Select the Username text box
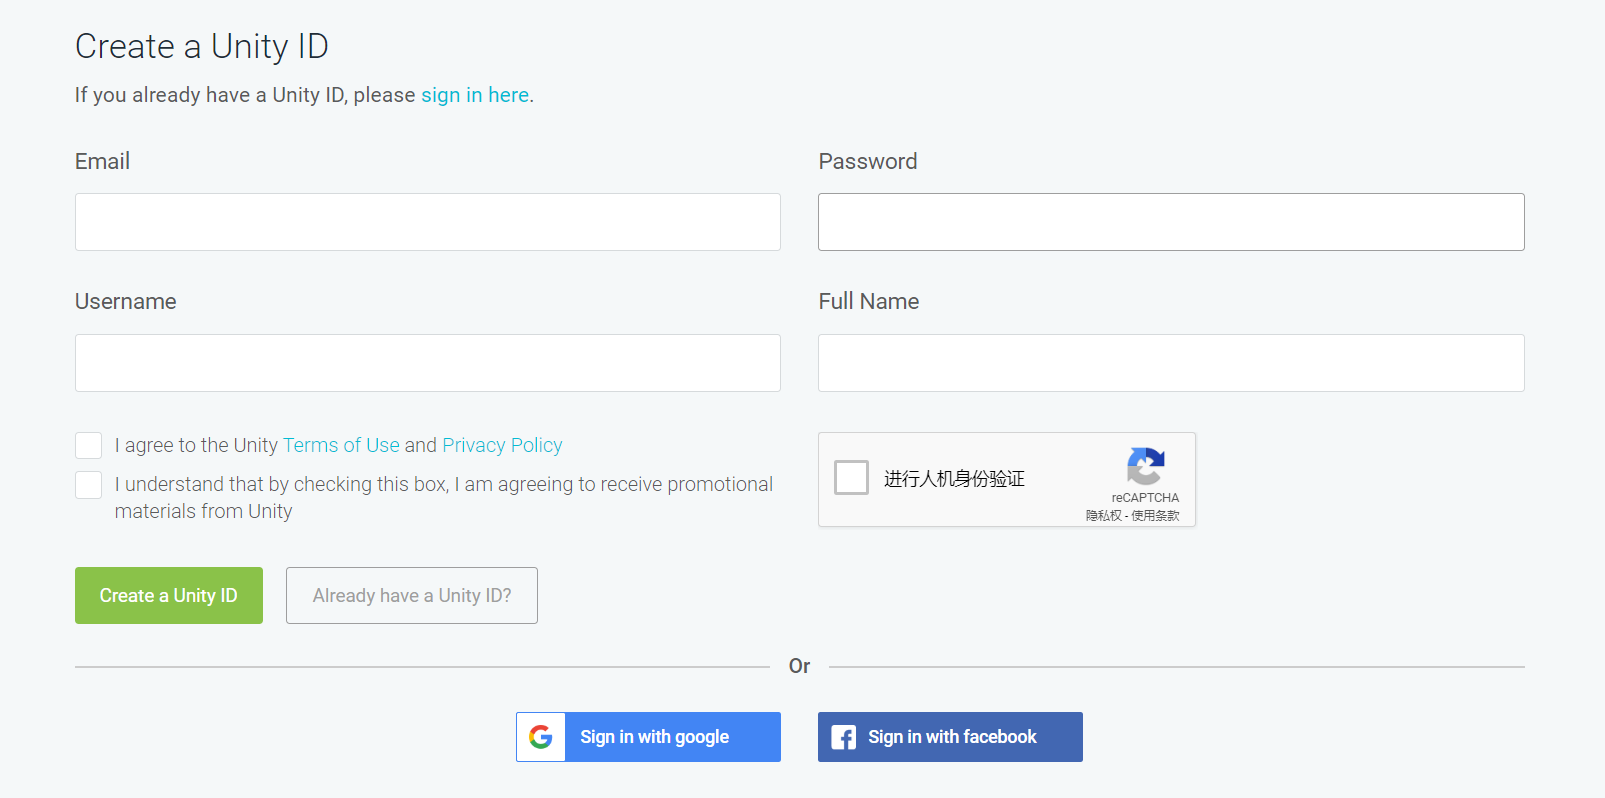Viewport: 1605px width, 798px height. 428,363
